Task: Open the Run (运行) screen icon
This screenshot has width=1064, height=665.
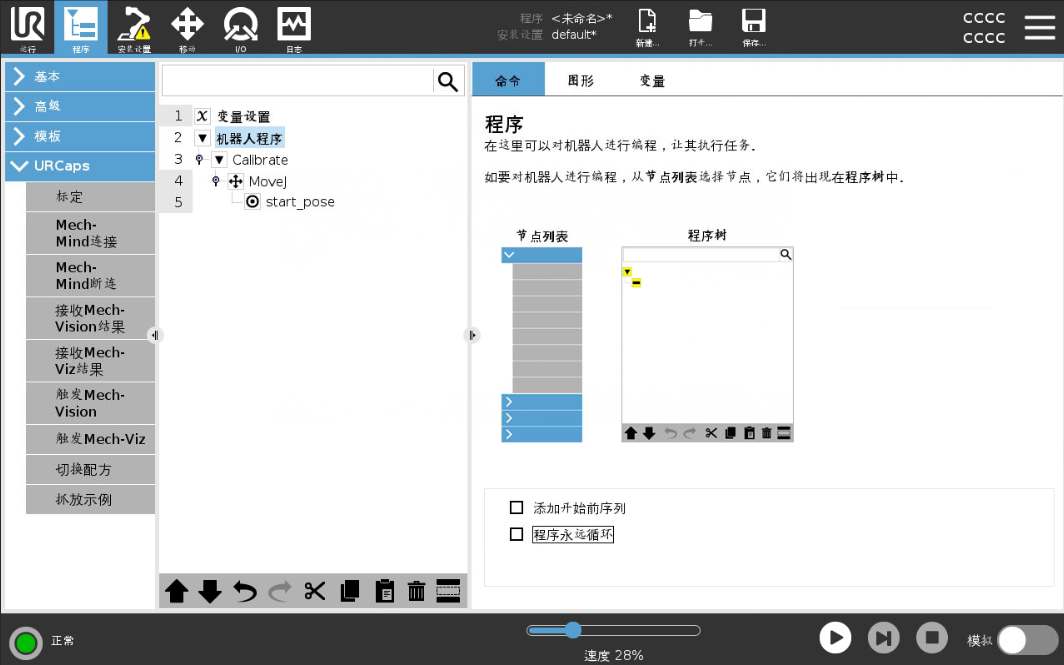Action: [x=28, y=28]
